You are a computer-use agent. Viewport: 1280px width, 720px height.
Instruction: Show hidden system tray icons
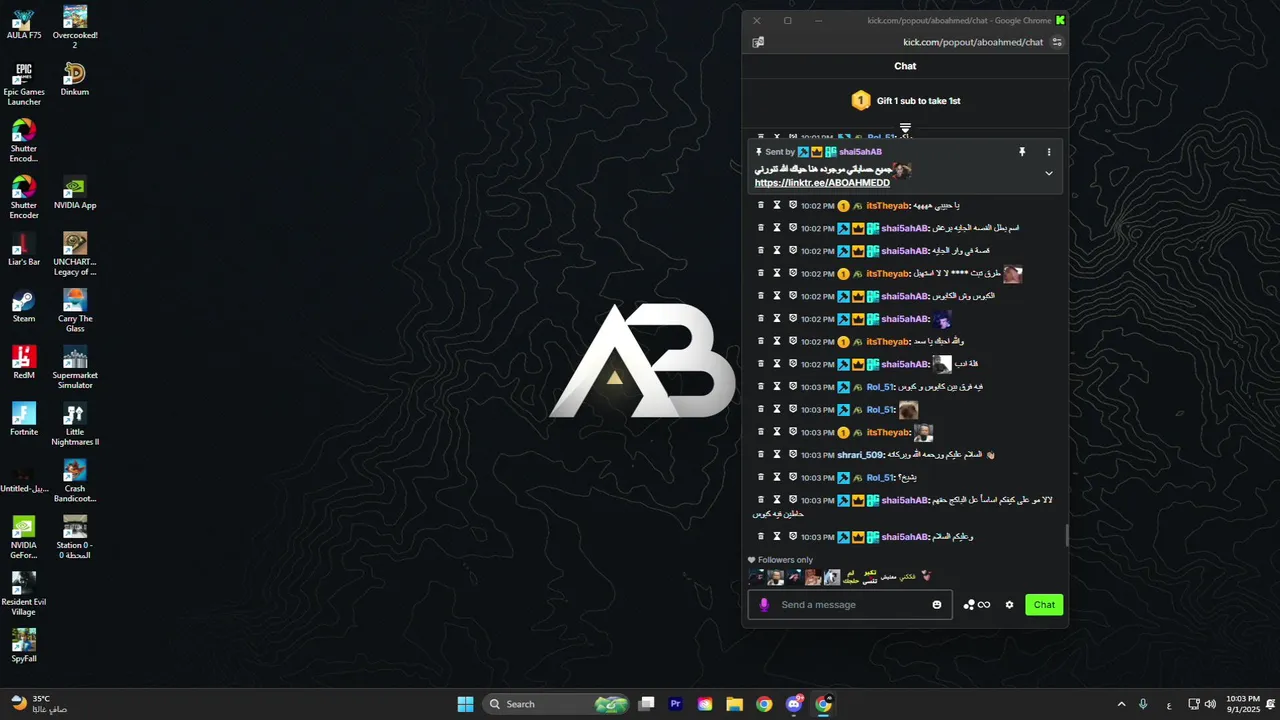1121,704
